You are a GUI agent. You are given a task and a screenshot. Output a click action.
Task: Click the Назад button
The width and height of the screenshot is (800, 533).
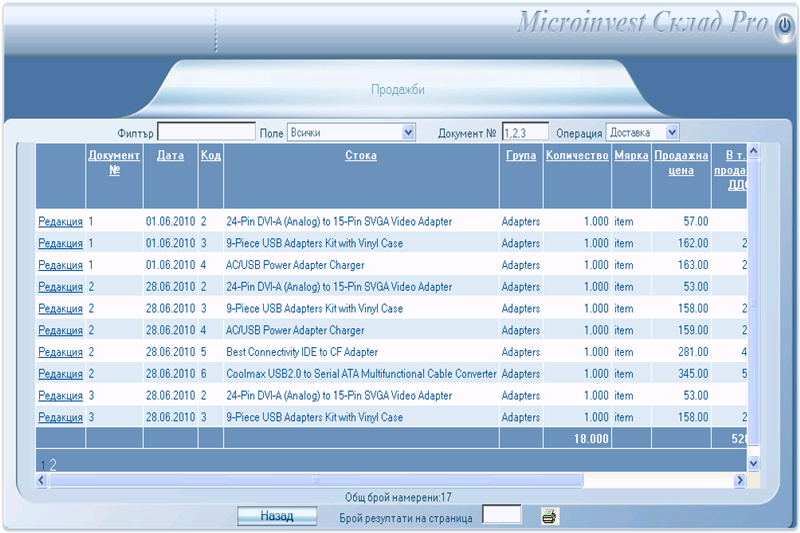click(277, 516)
